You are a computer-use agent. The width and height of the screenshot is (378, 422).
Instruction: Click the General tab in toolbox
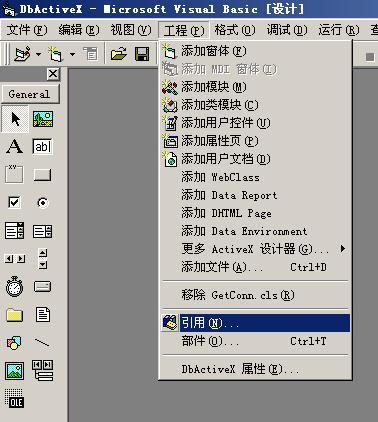coord(30,94)
